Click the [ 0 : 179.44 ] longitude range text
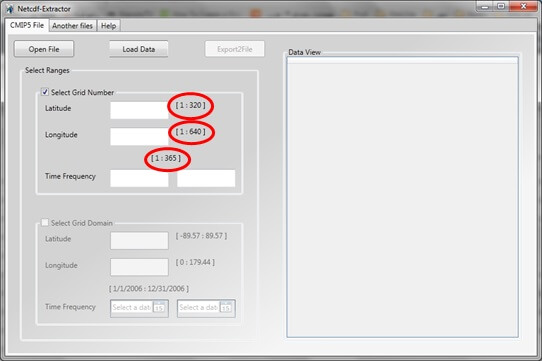Image resolution: width=542 pixels, height=361 pixels. click(195, 262)
